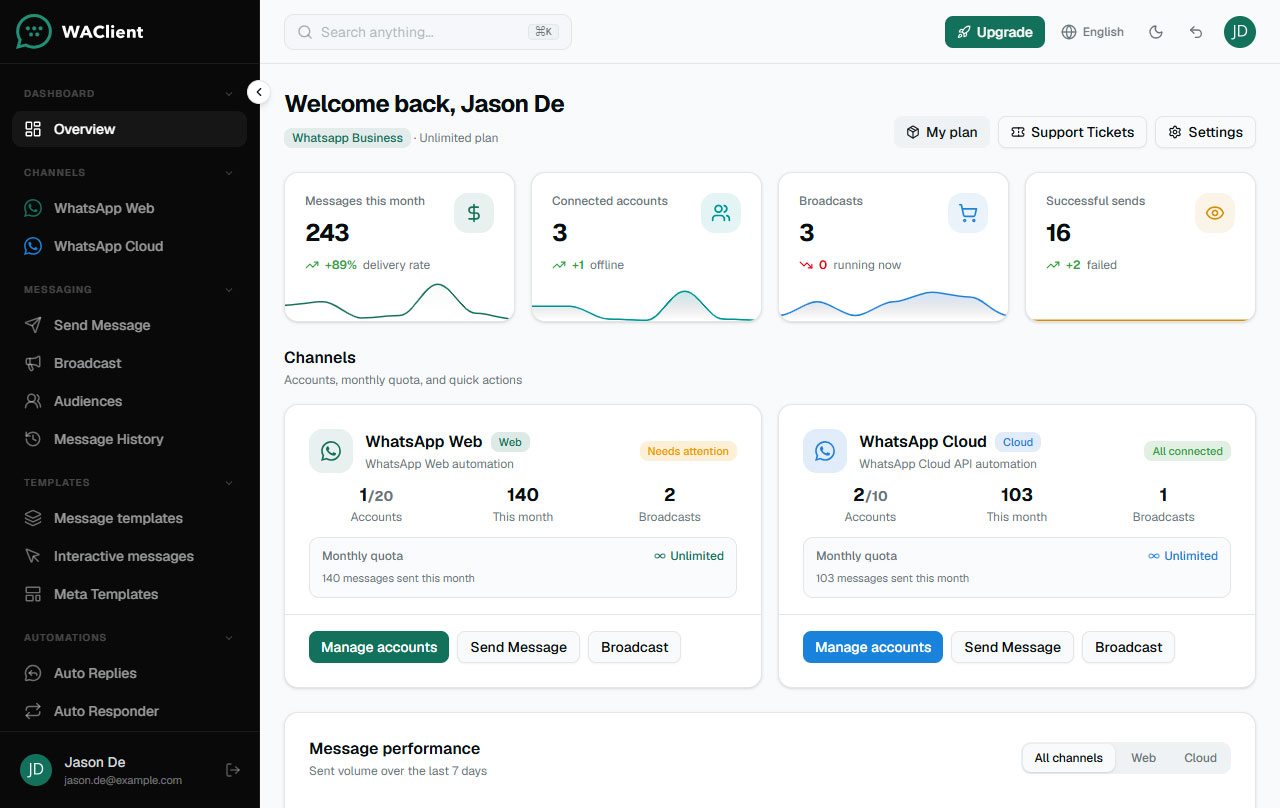The height and width of the screenshot is (808, 1280).
Task: Click the WAClient logo icon
Action: (x=33, y=31)
